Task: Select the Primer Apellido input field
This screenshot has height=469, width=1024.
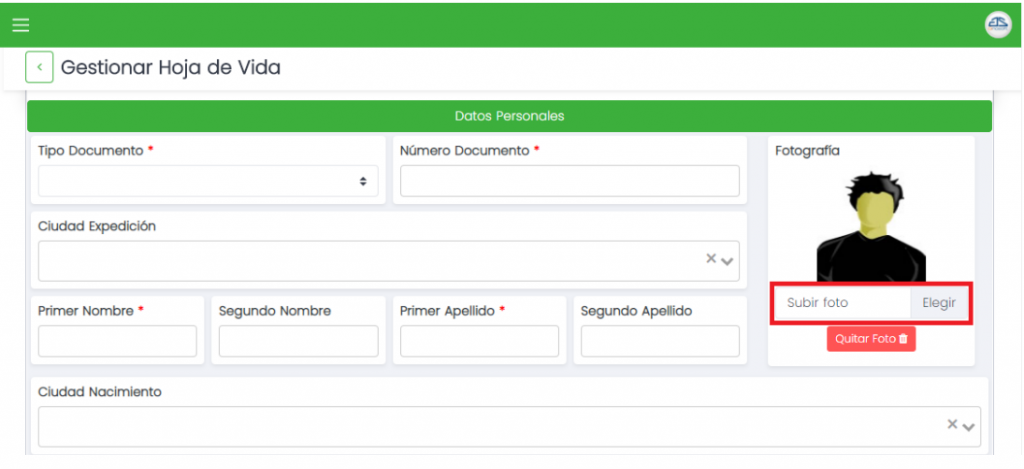Action: click(479, 342)
